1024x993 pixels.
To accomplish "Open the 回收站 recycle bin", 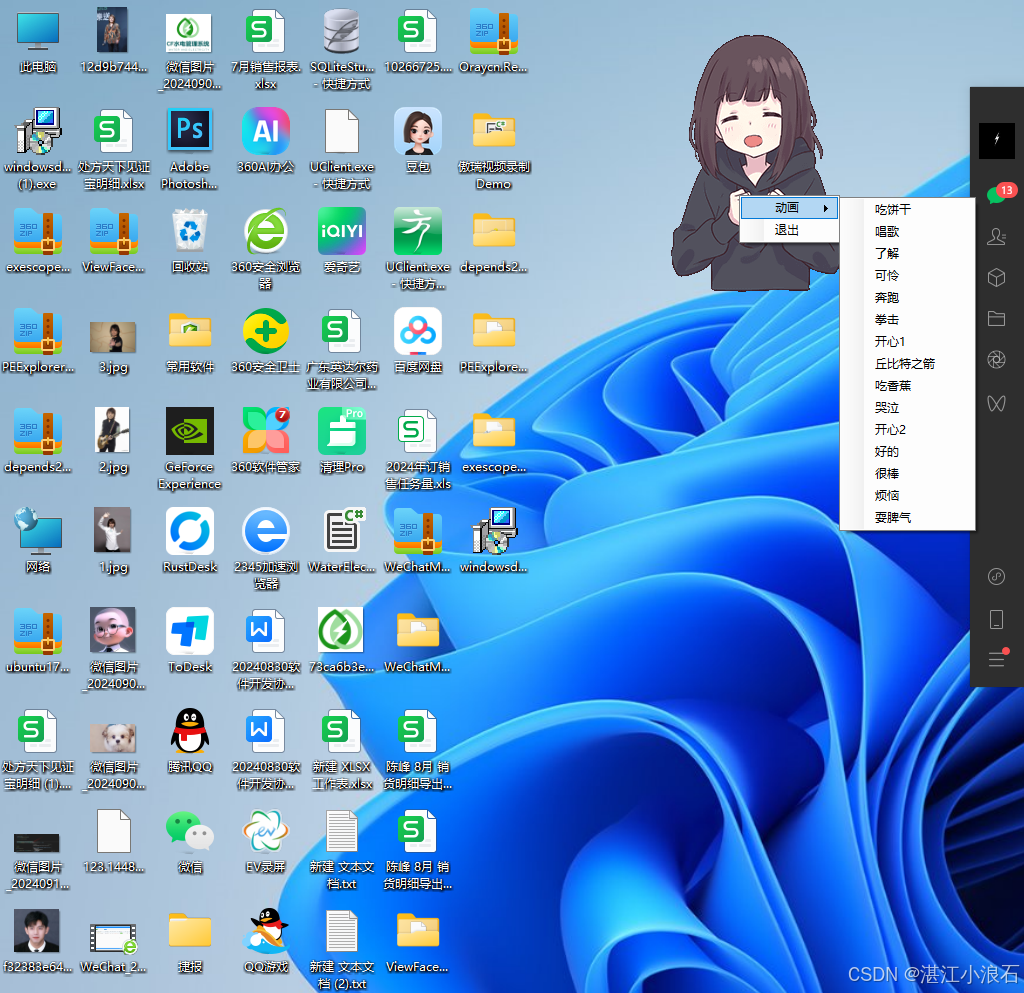I will pyautogui.click(x=189, y=231).
